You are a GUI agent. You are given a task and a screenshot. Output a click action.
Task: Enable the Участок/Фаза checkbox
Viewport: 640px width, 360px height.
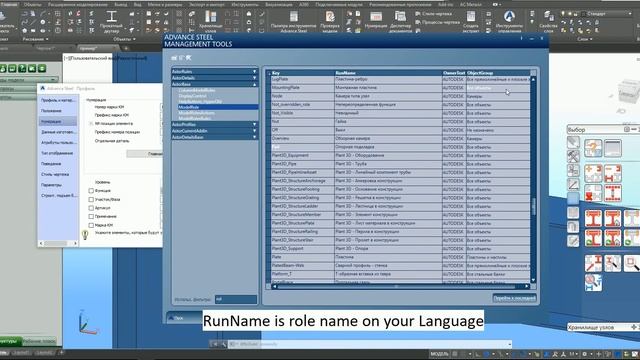click(x=91, y=200)
